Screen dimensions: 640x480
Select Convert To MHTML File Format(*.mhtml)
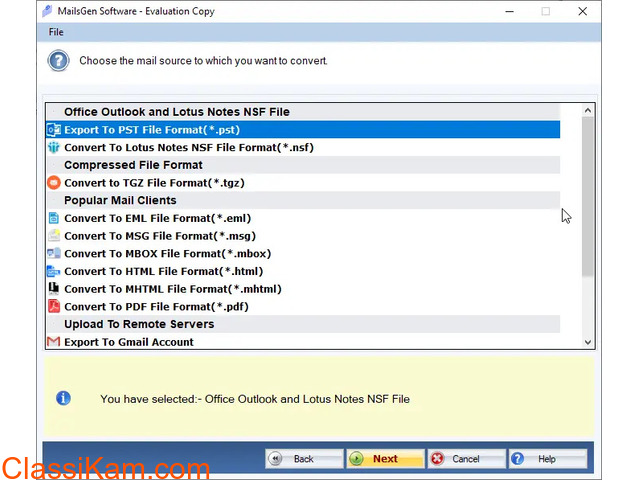point(303,289)
